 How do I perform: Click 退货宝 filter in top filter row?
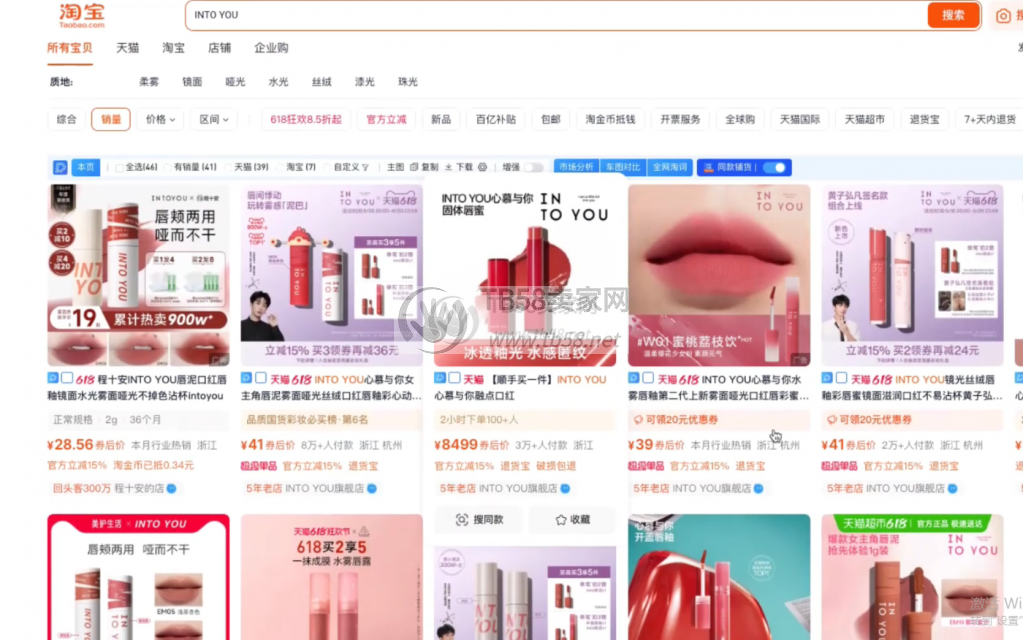pyautogui.click(x=924, y=119)
